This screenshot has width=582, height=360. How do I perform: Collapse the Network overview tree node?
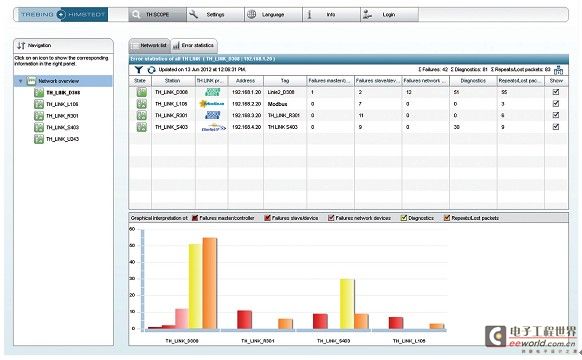pyautogui.click(x=21, y=81)
